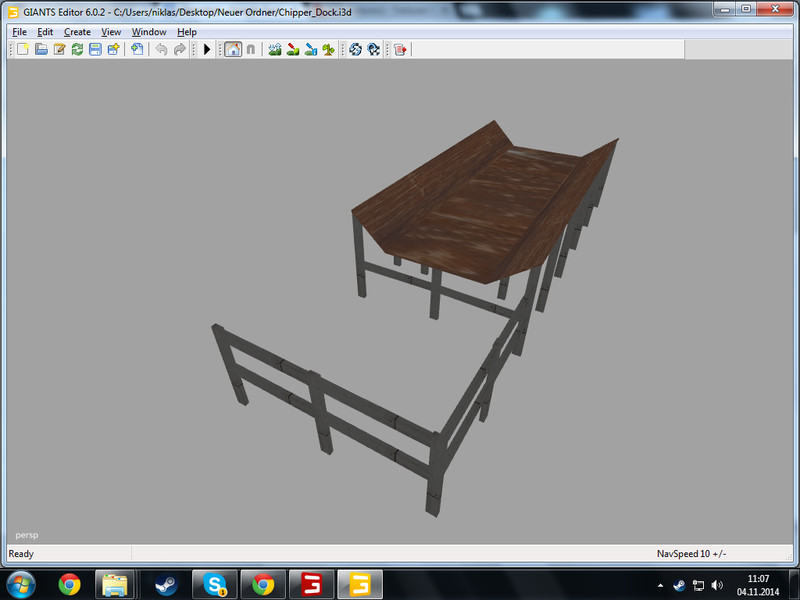Click the Save floppy disk icon
This screenshot has height=600, width=800.
pyautogui.click(x=95, y=49)
